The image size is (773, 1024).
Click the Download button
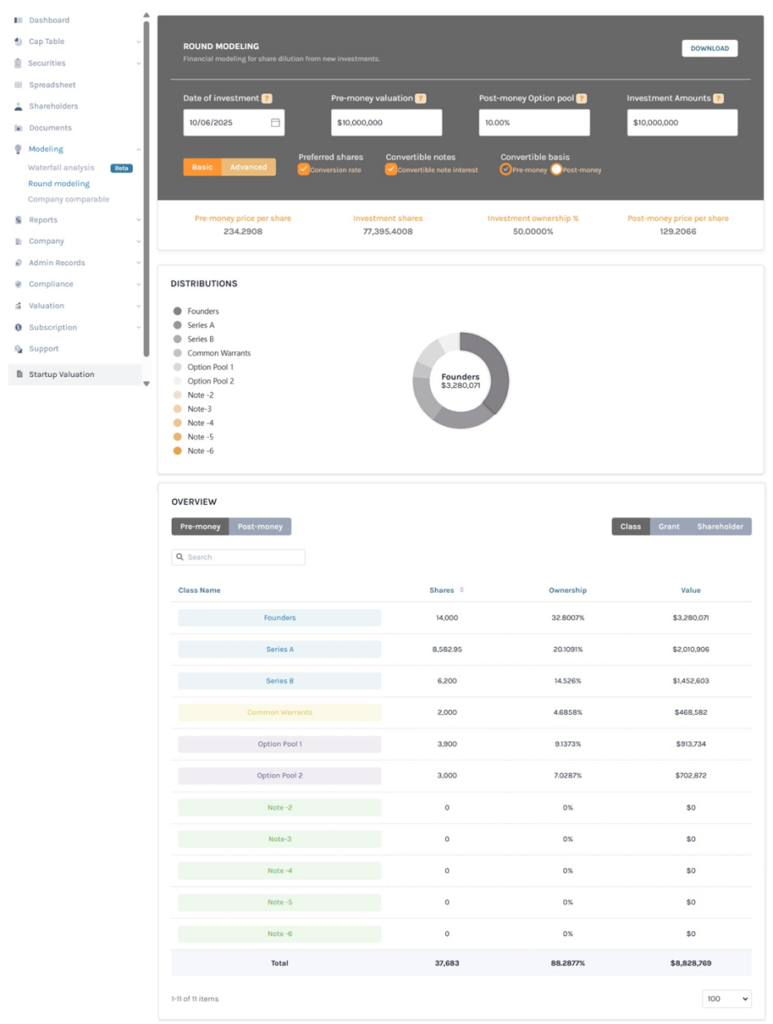point(709,48)
